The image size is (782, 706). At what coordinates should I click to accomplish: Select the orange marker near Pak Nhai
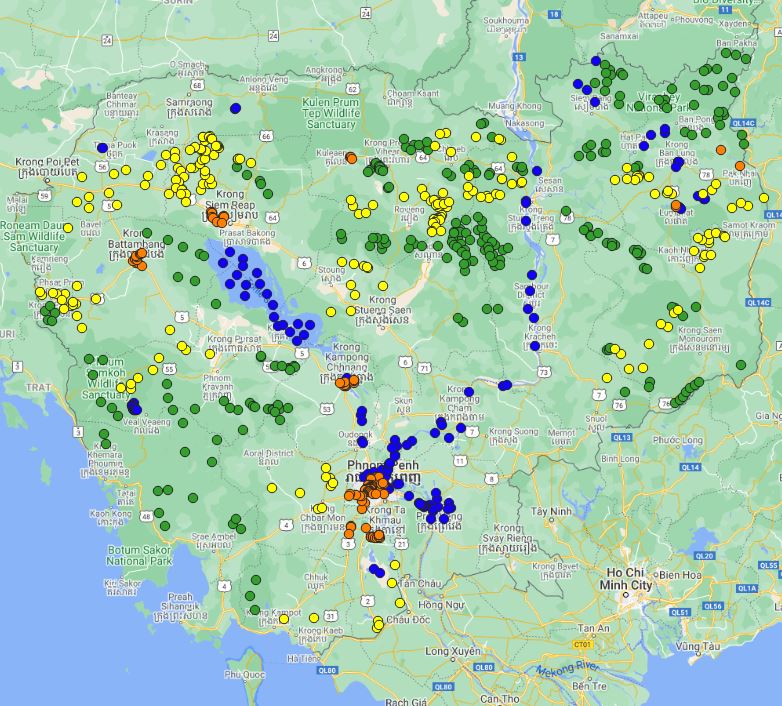[740, 166]
